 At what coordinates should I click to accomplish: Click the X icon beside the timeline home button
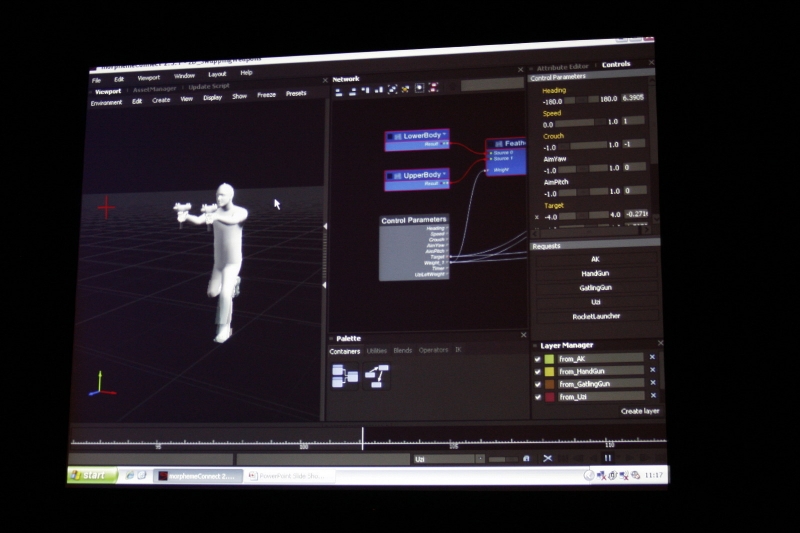click(548, 458)
